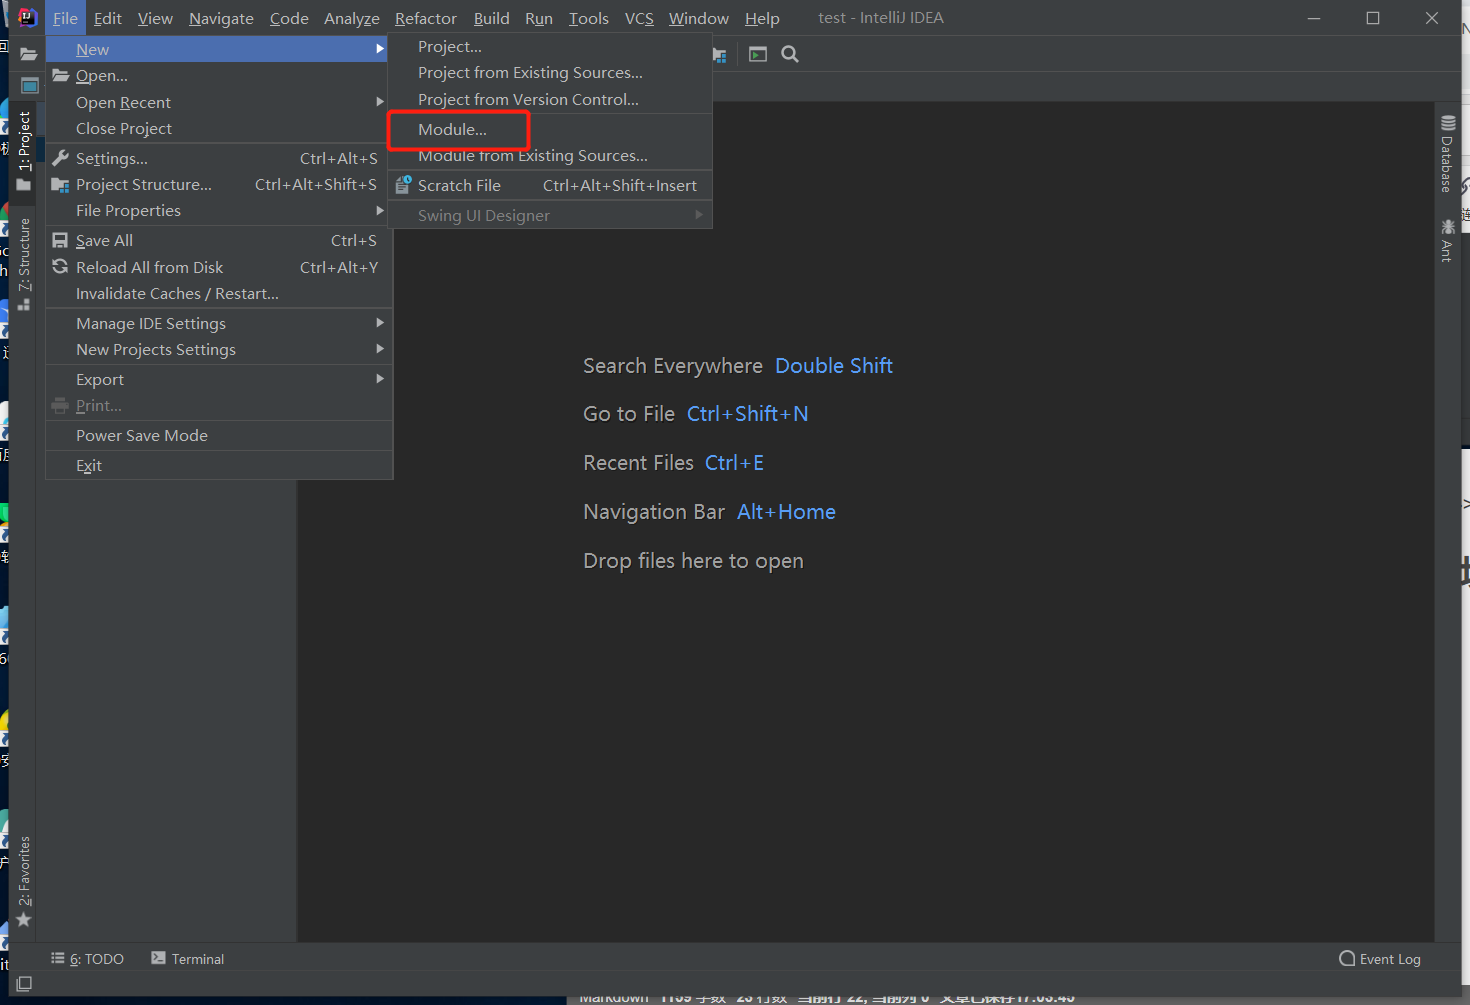Screen dimensions: 1470x1005
Task: Select New Project...
Action: (550, 47)
